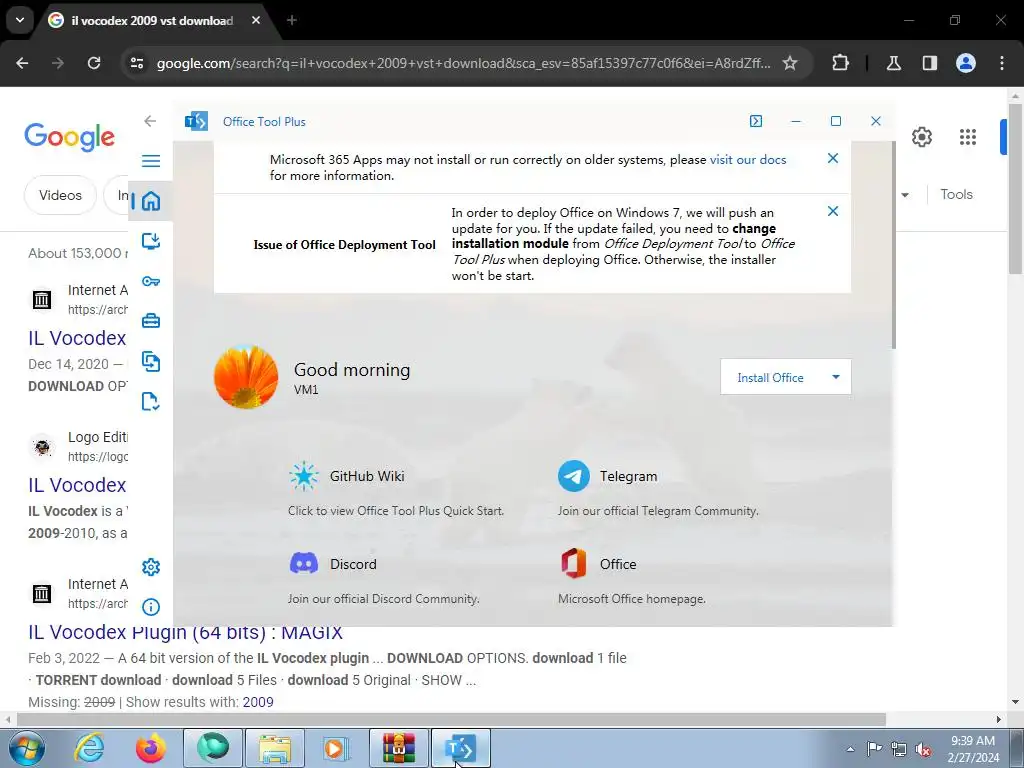This screenshot has width=1024, height=768.
Task: Go back in Chrome browser
Action: [22, 63]
